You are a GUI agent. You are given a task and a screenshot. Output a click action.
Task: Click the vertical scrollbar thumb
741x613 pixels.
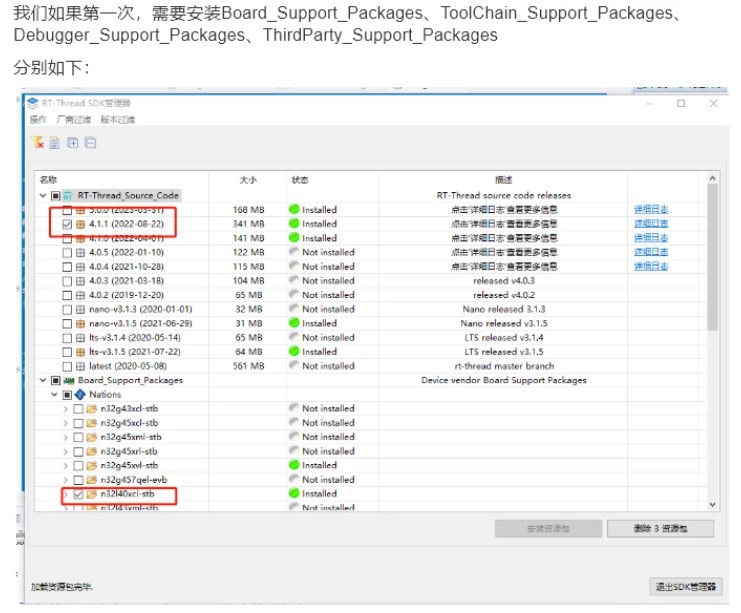(713, 257)
